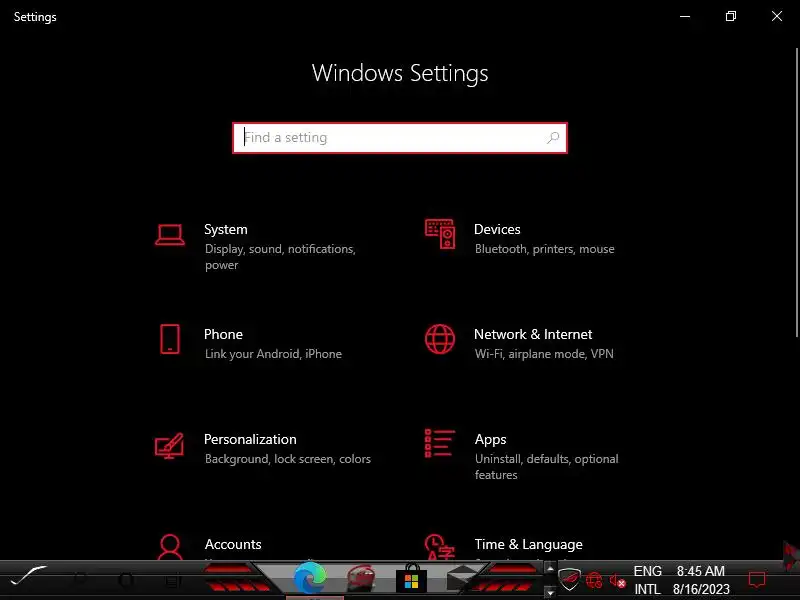Screen dimensions: 800x600
Task: Select the Phone settings icon
Action: point(170,339)
